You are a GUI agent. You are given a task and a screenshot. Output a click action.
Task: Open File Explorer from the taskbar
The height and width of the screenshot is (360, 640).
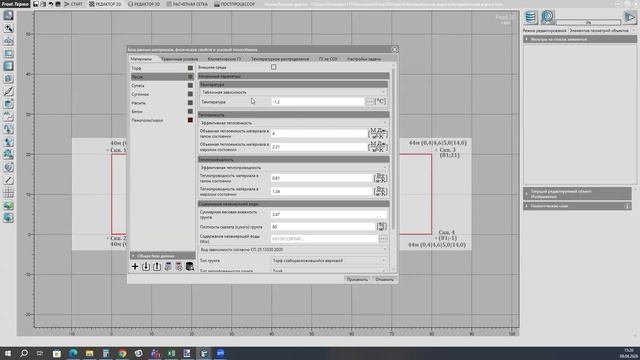[x=89, y=353]
